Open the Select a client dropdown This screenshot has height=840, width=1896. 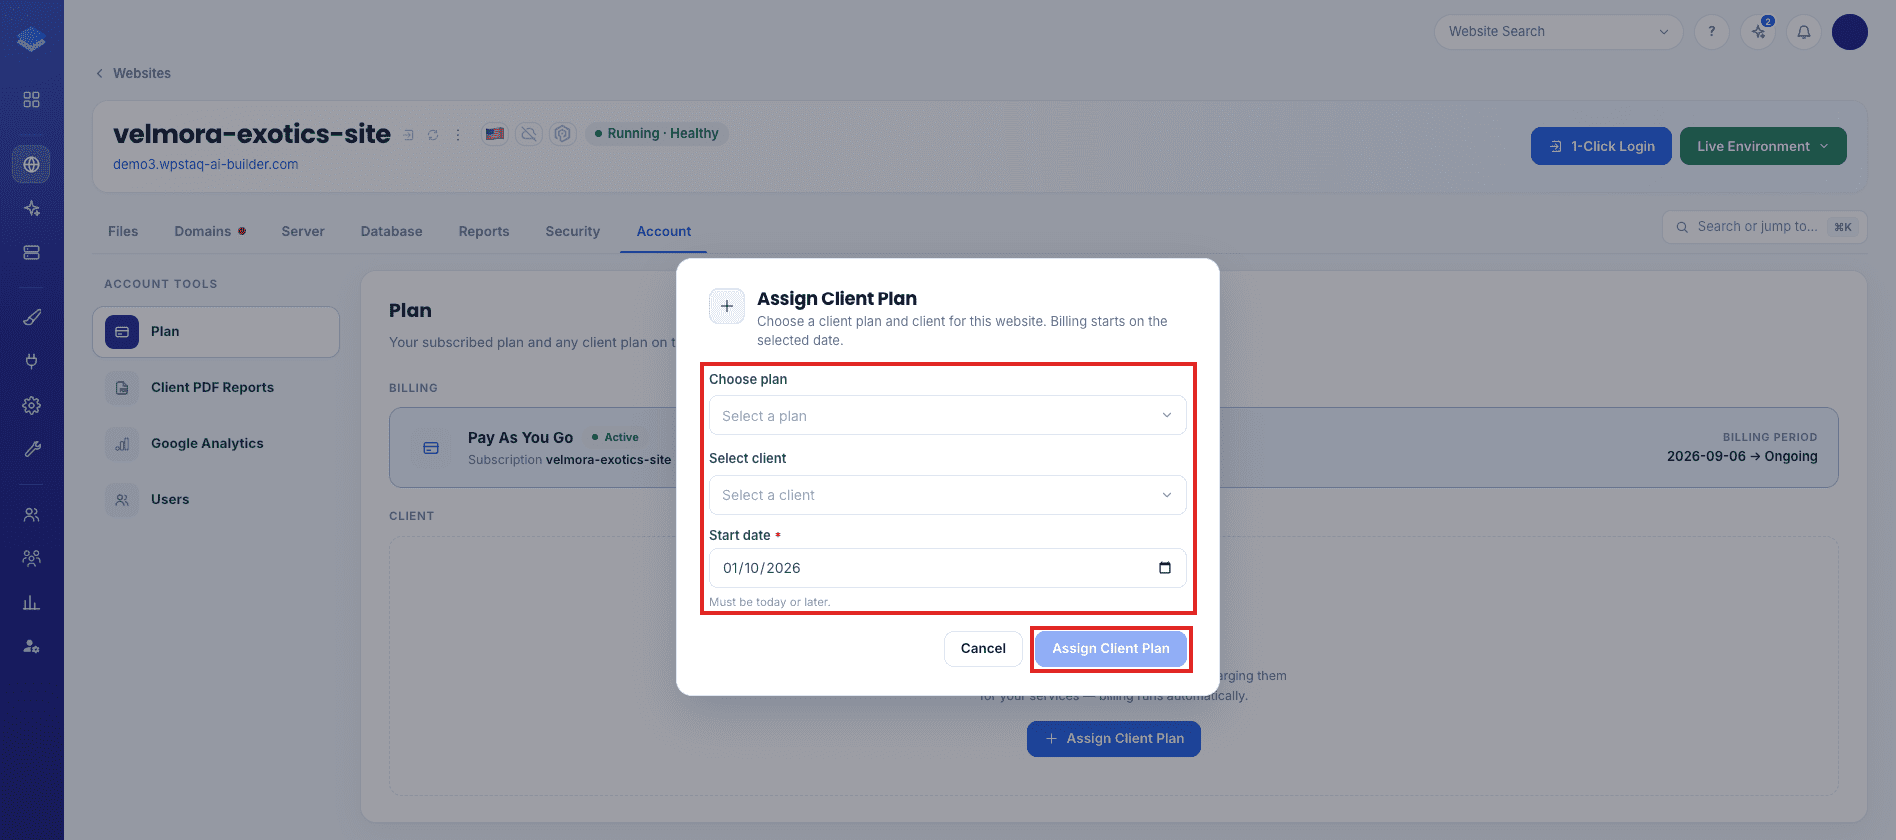[x=948, y=495]
